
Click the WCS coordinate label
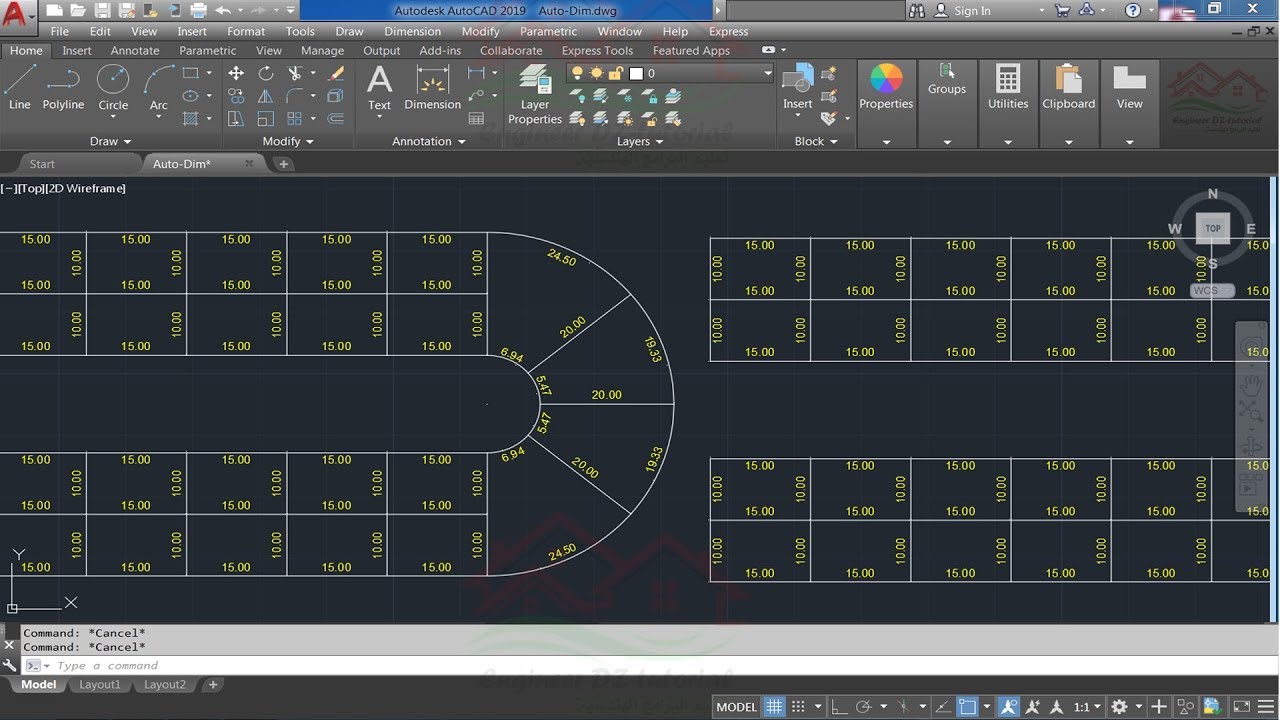click(1212, 291)
